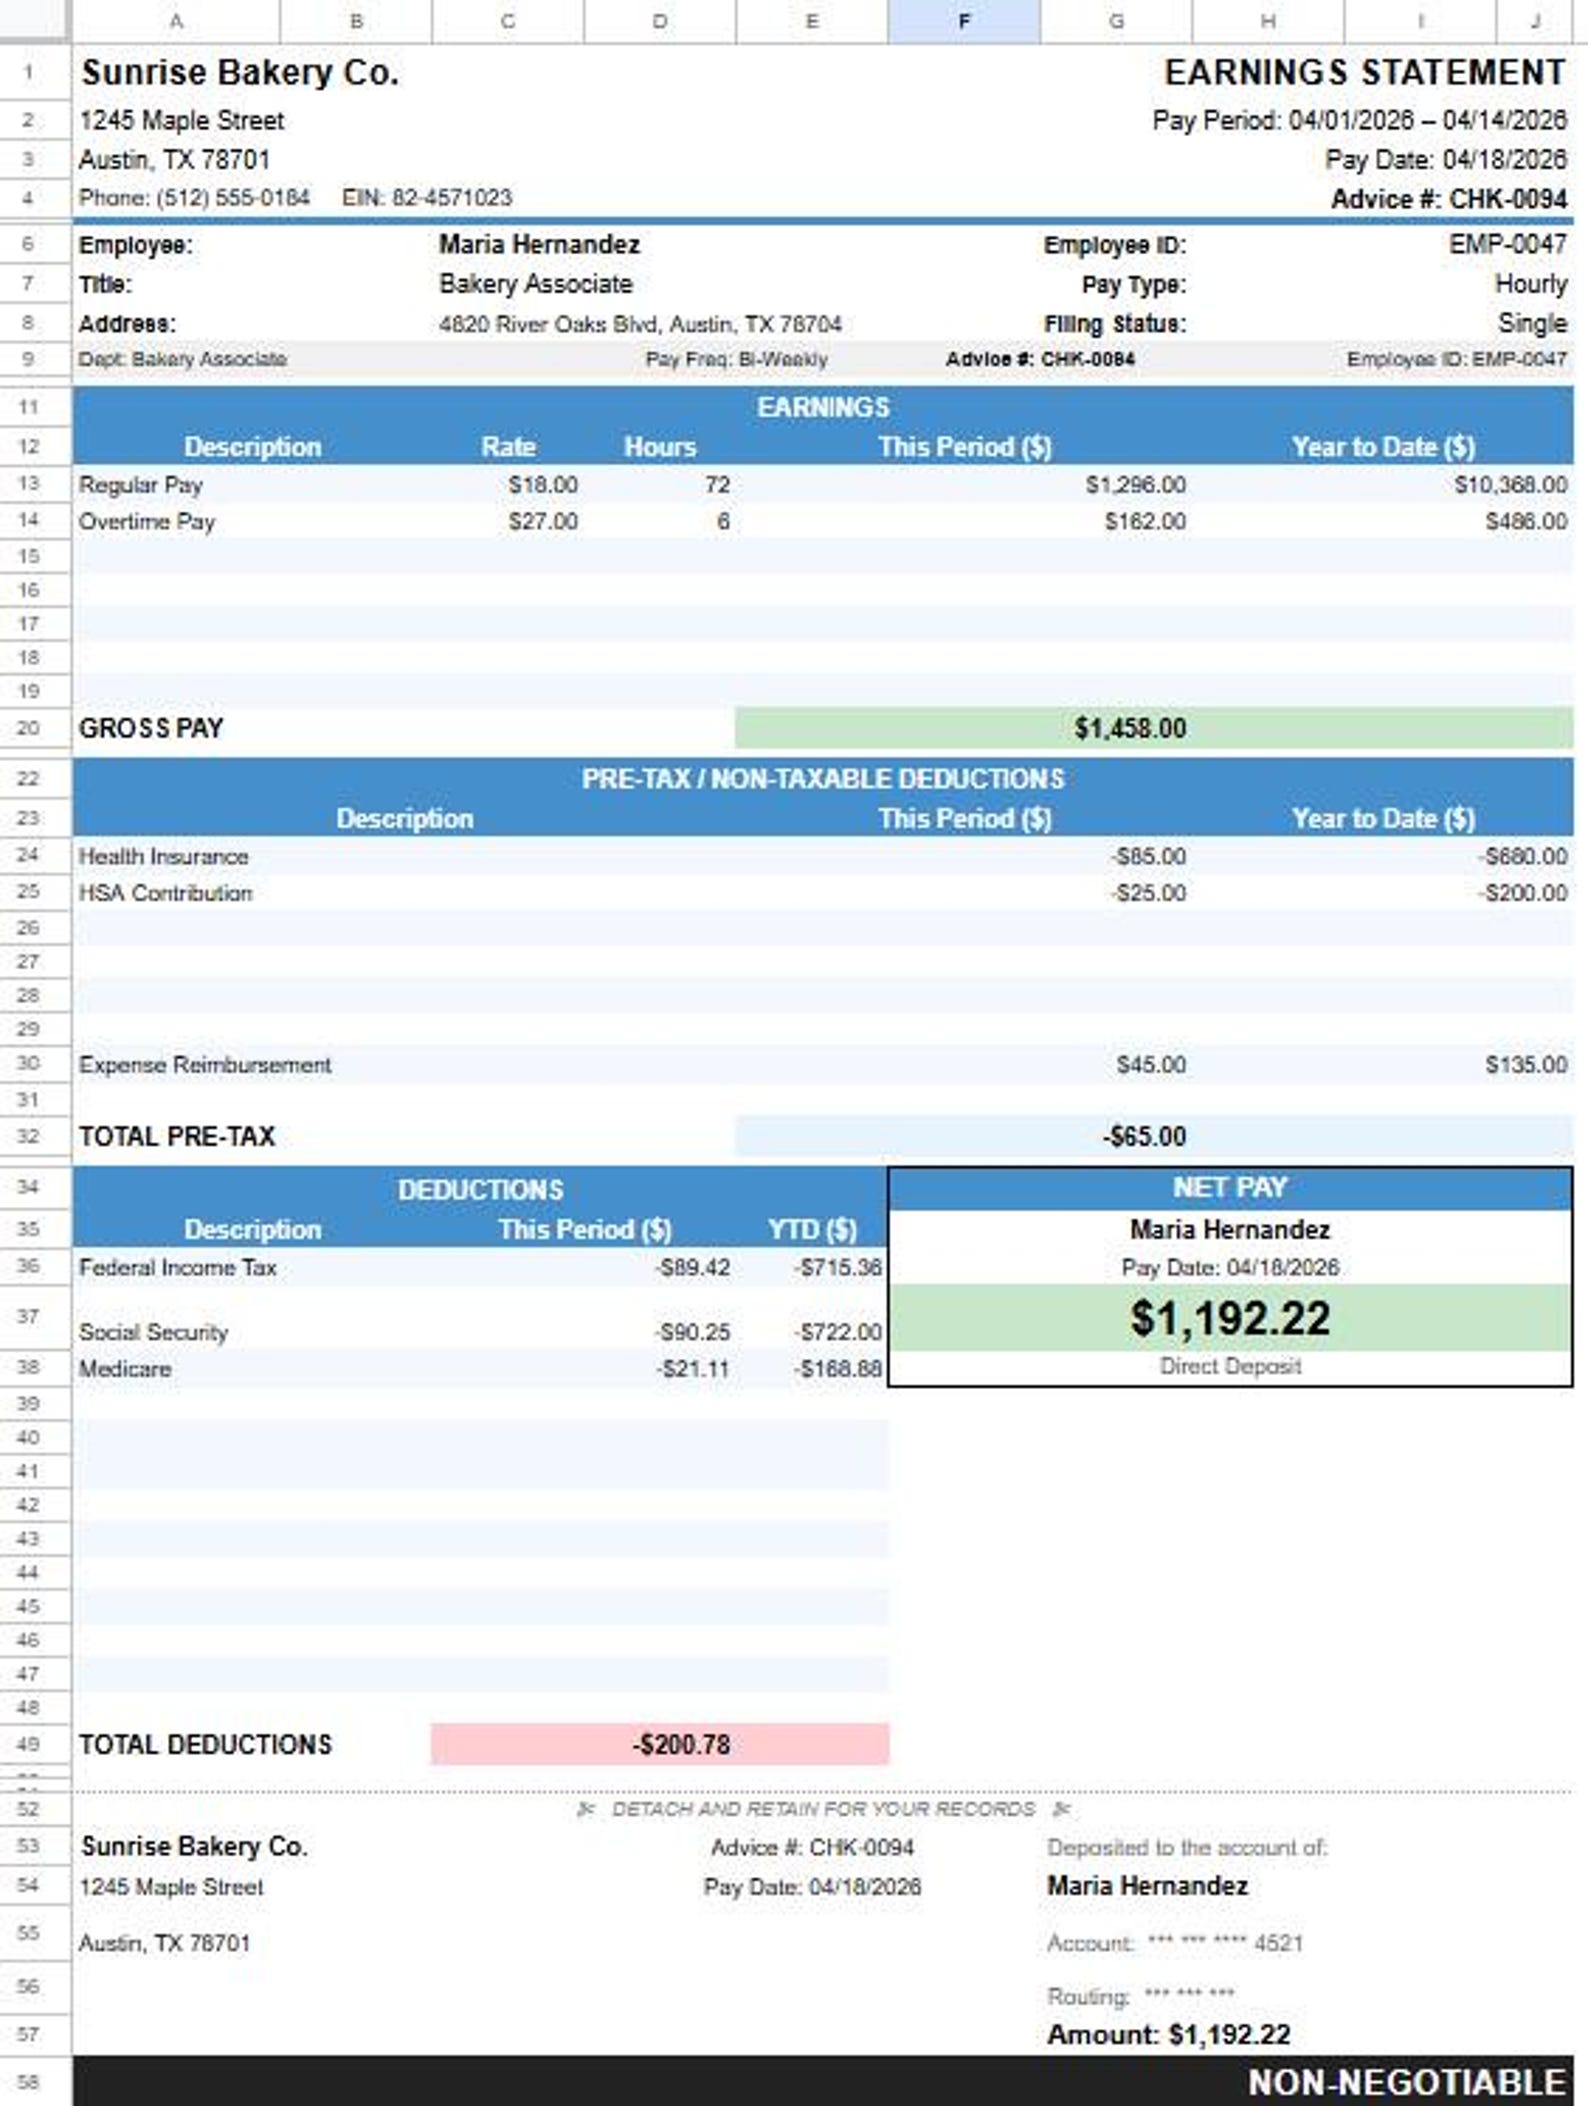Viewport: 1588px width, 2106px height.
Task: Click the Gross Pay total "$1,458.00"
Action: (x=1130, y=728)
